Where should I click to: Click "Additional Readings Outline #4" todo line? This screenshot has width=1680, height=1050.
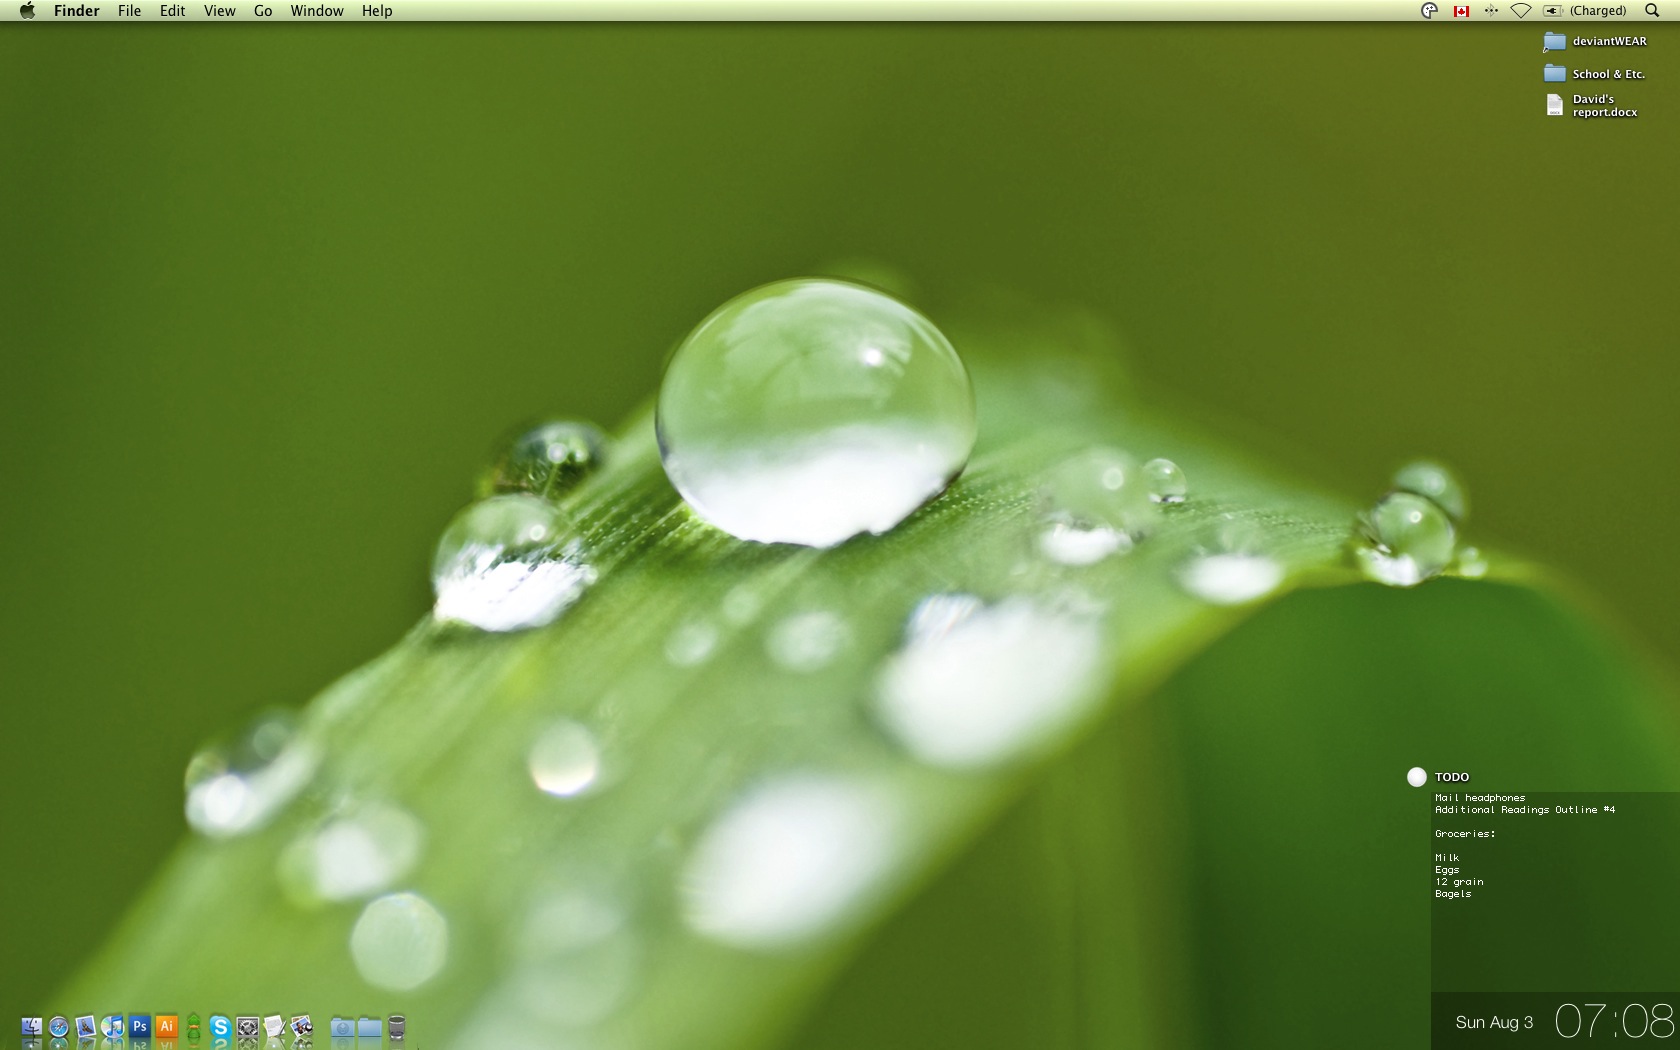(1525, 810)
